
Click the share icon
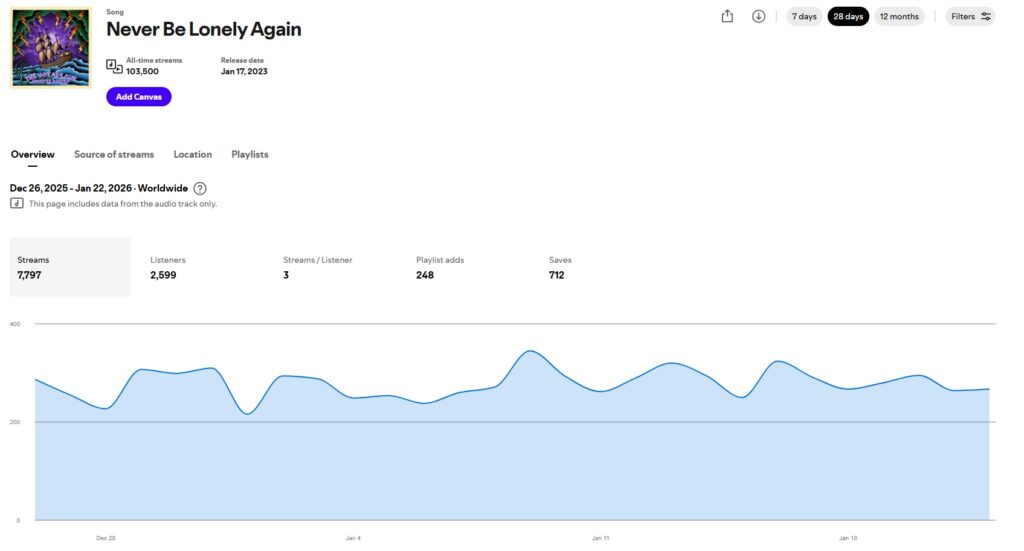[727, 16]
